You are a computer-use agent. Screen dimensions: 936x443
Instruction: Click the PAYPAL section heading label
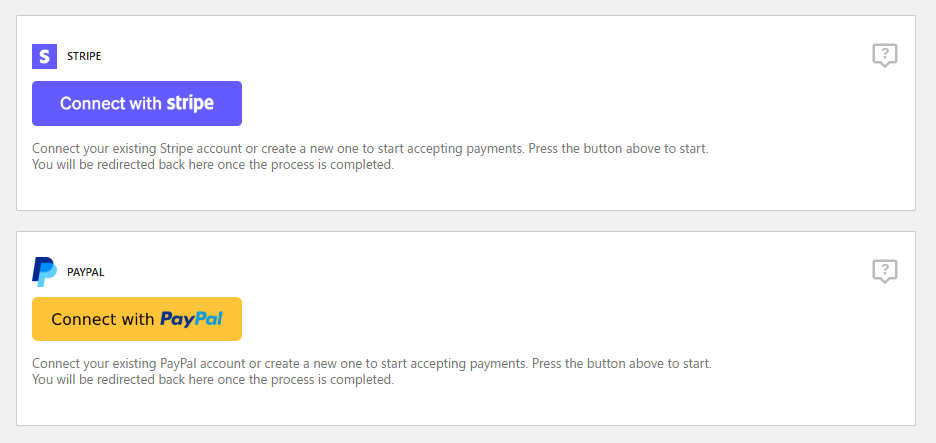pyautogui.click(x=86, y=272)
